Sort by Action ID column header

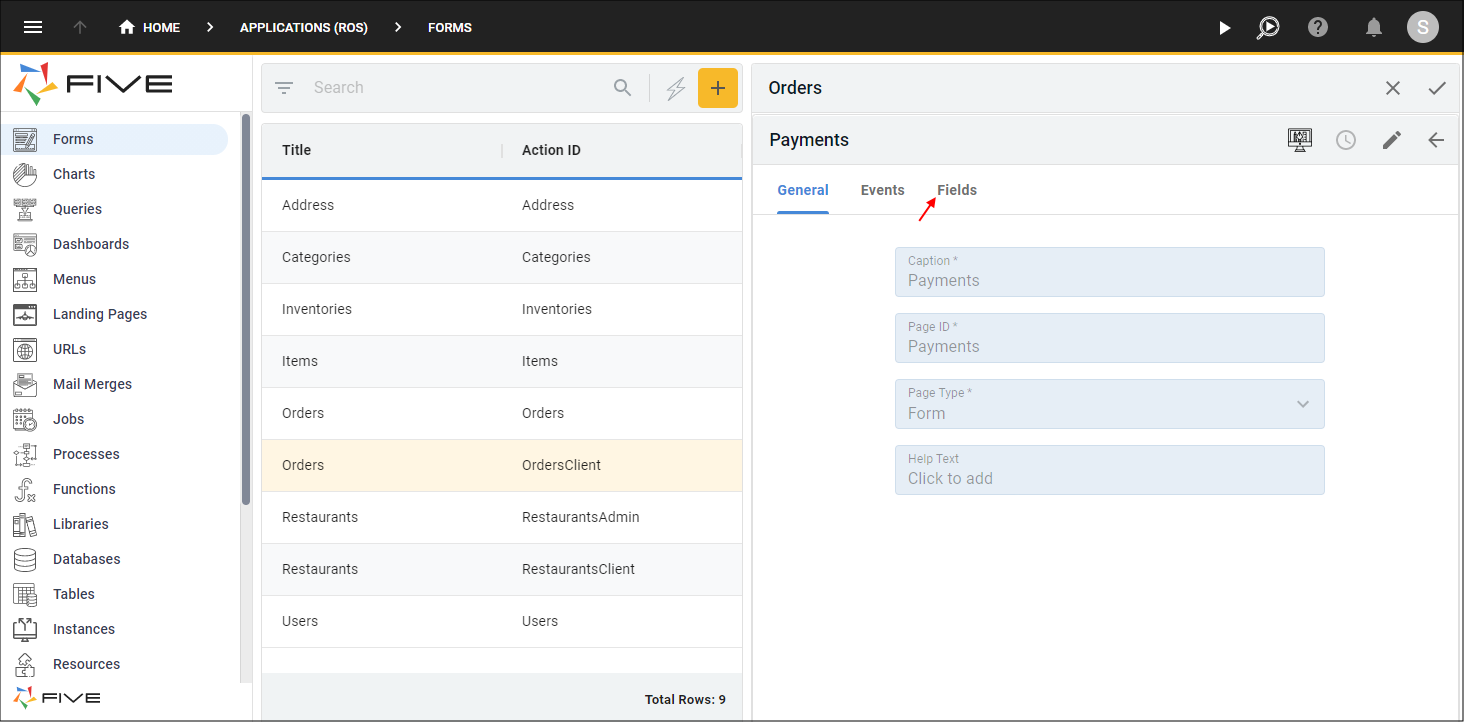(551, 150)
